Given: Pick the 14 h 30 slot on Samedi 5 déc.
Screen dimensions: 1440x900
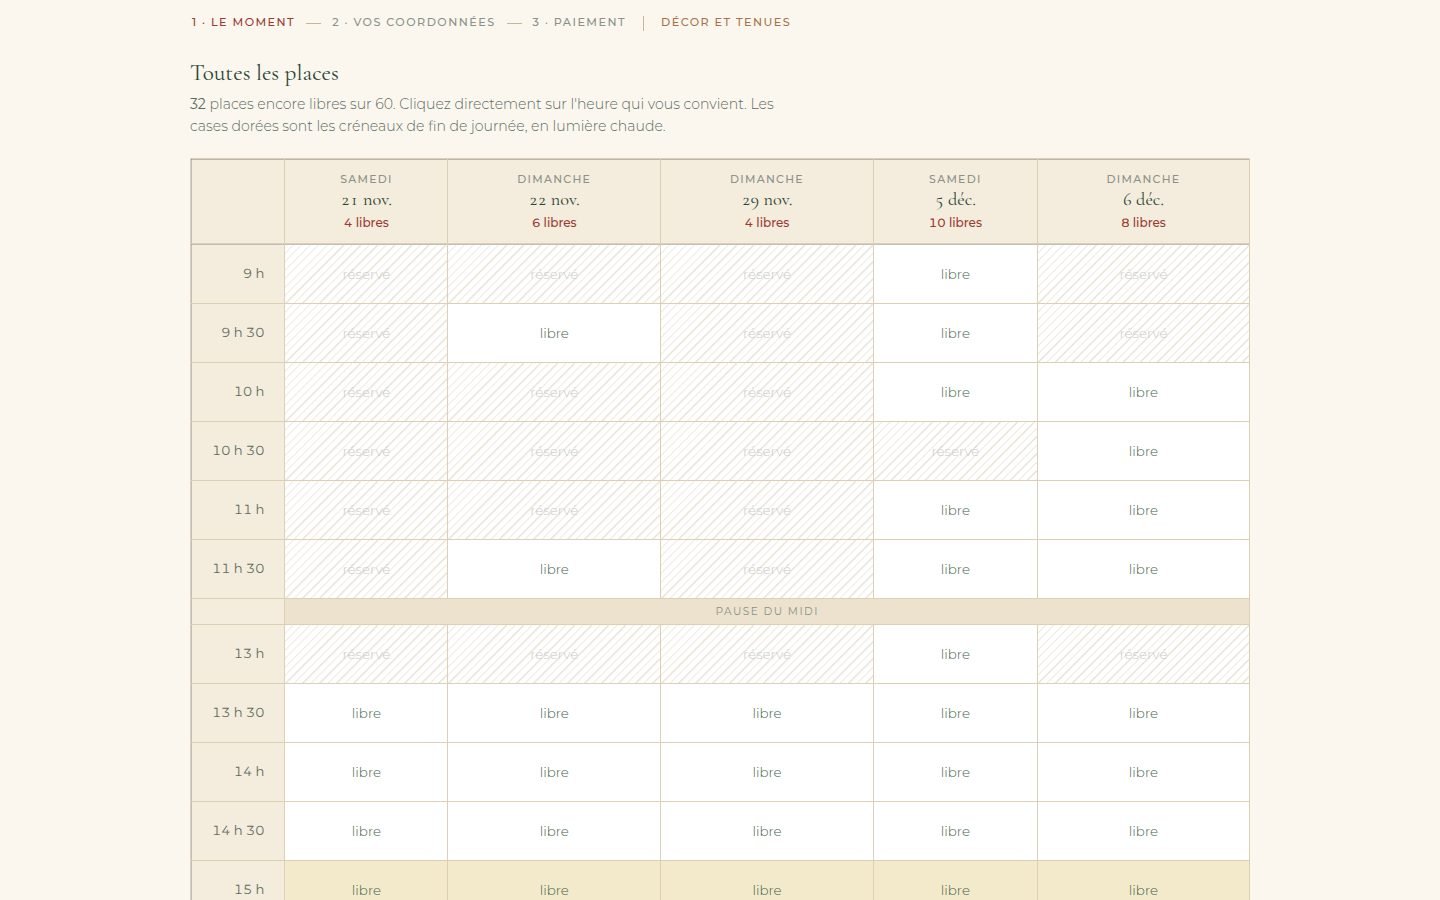Looking at the screenshot, I should click(x=955, y=831).
